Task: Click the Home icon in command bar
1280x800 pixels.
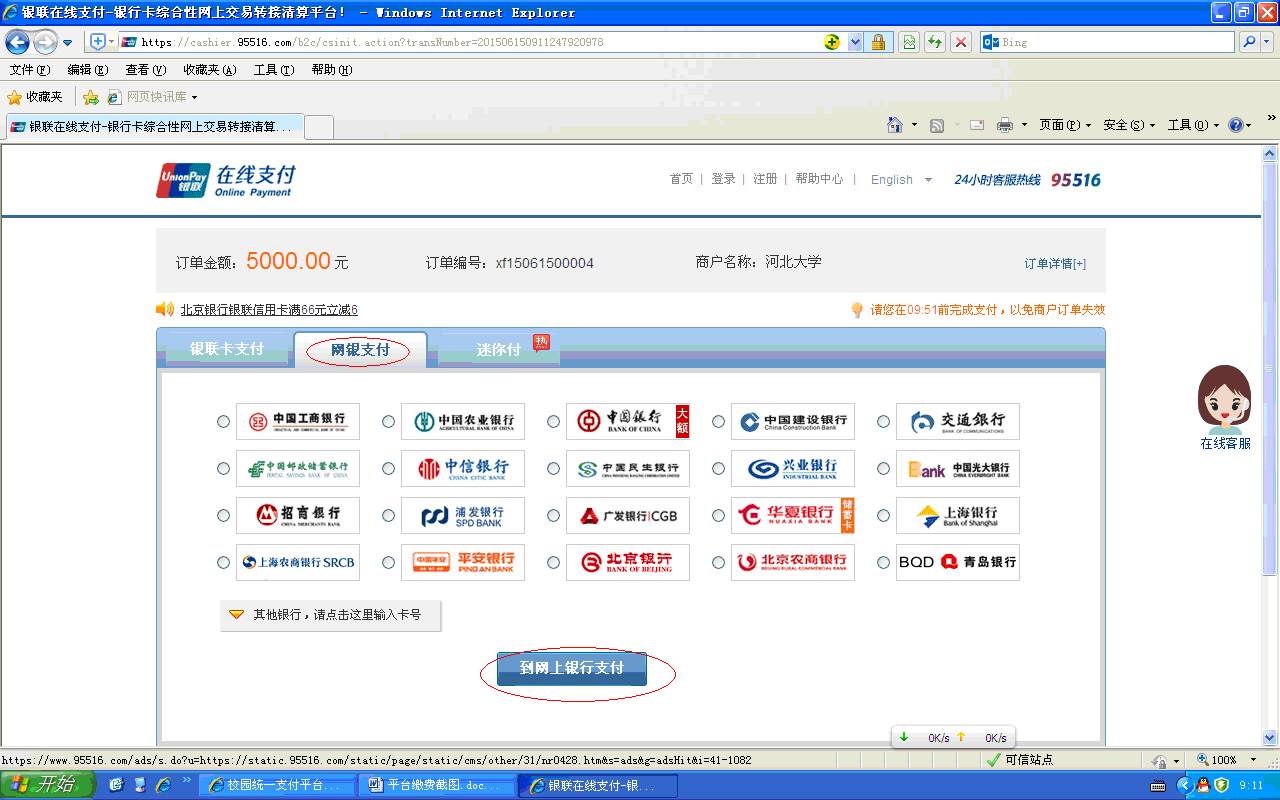Action: (x=896, y=125)
